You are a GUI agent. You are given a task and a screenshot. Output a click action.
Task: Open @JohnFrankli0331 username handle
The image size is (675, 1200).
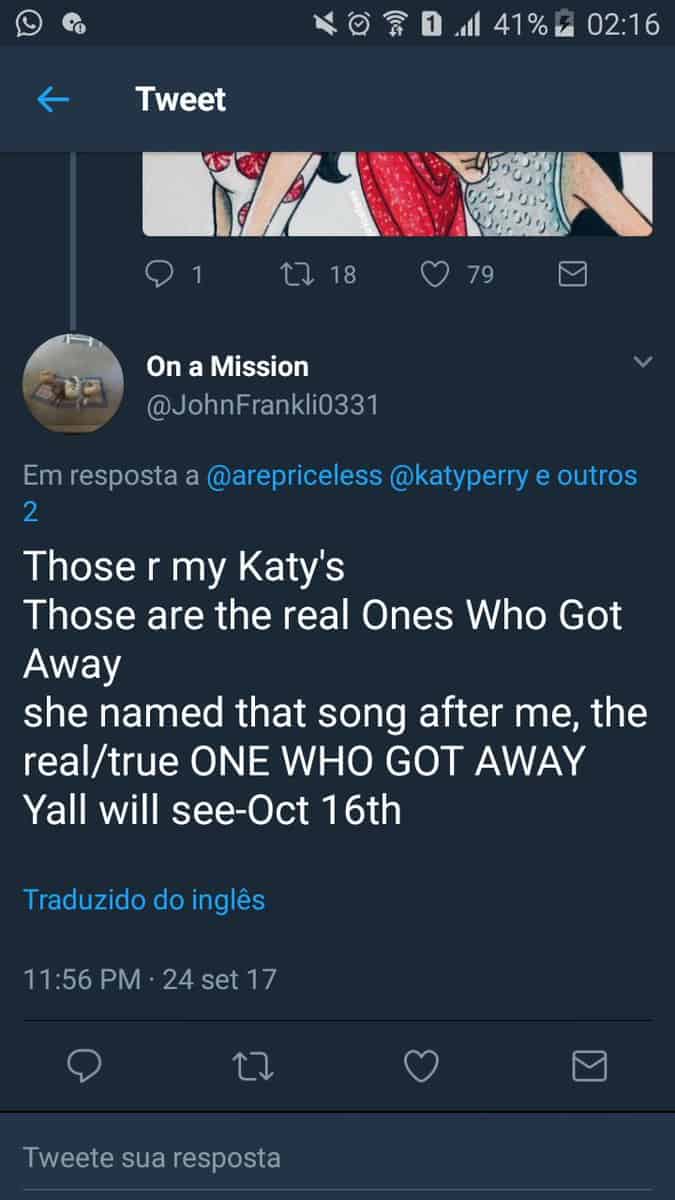[x=262, y=407]
